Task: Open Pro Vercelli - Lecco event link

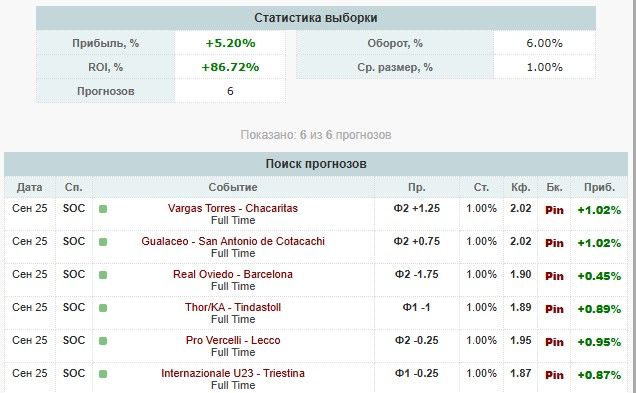Action: [x=233, y=340]
